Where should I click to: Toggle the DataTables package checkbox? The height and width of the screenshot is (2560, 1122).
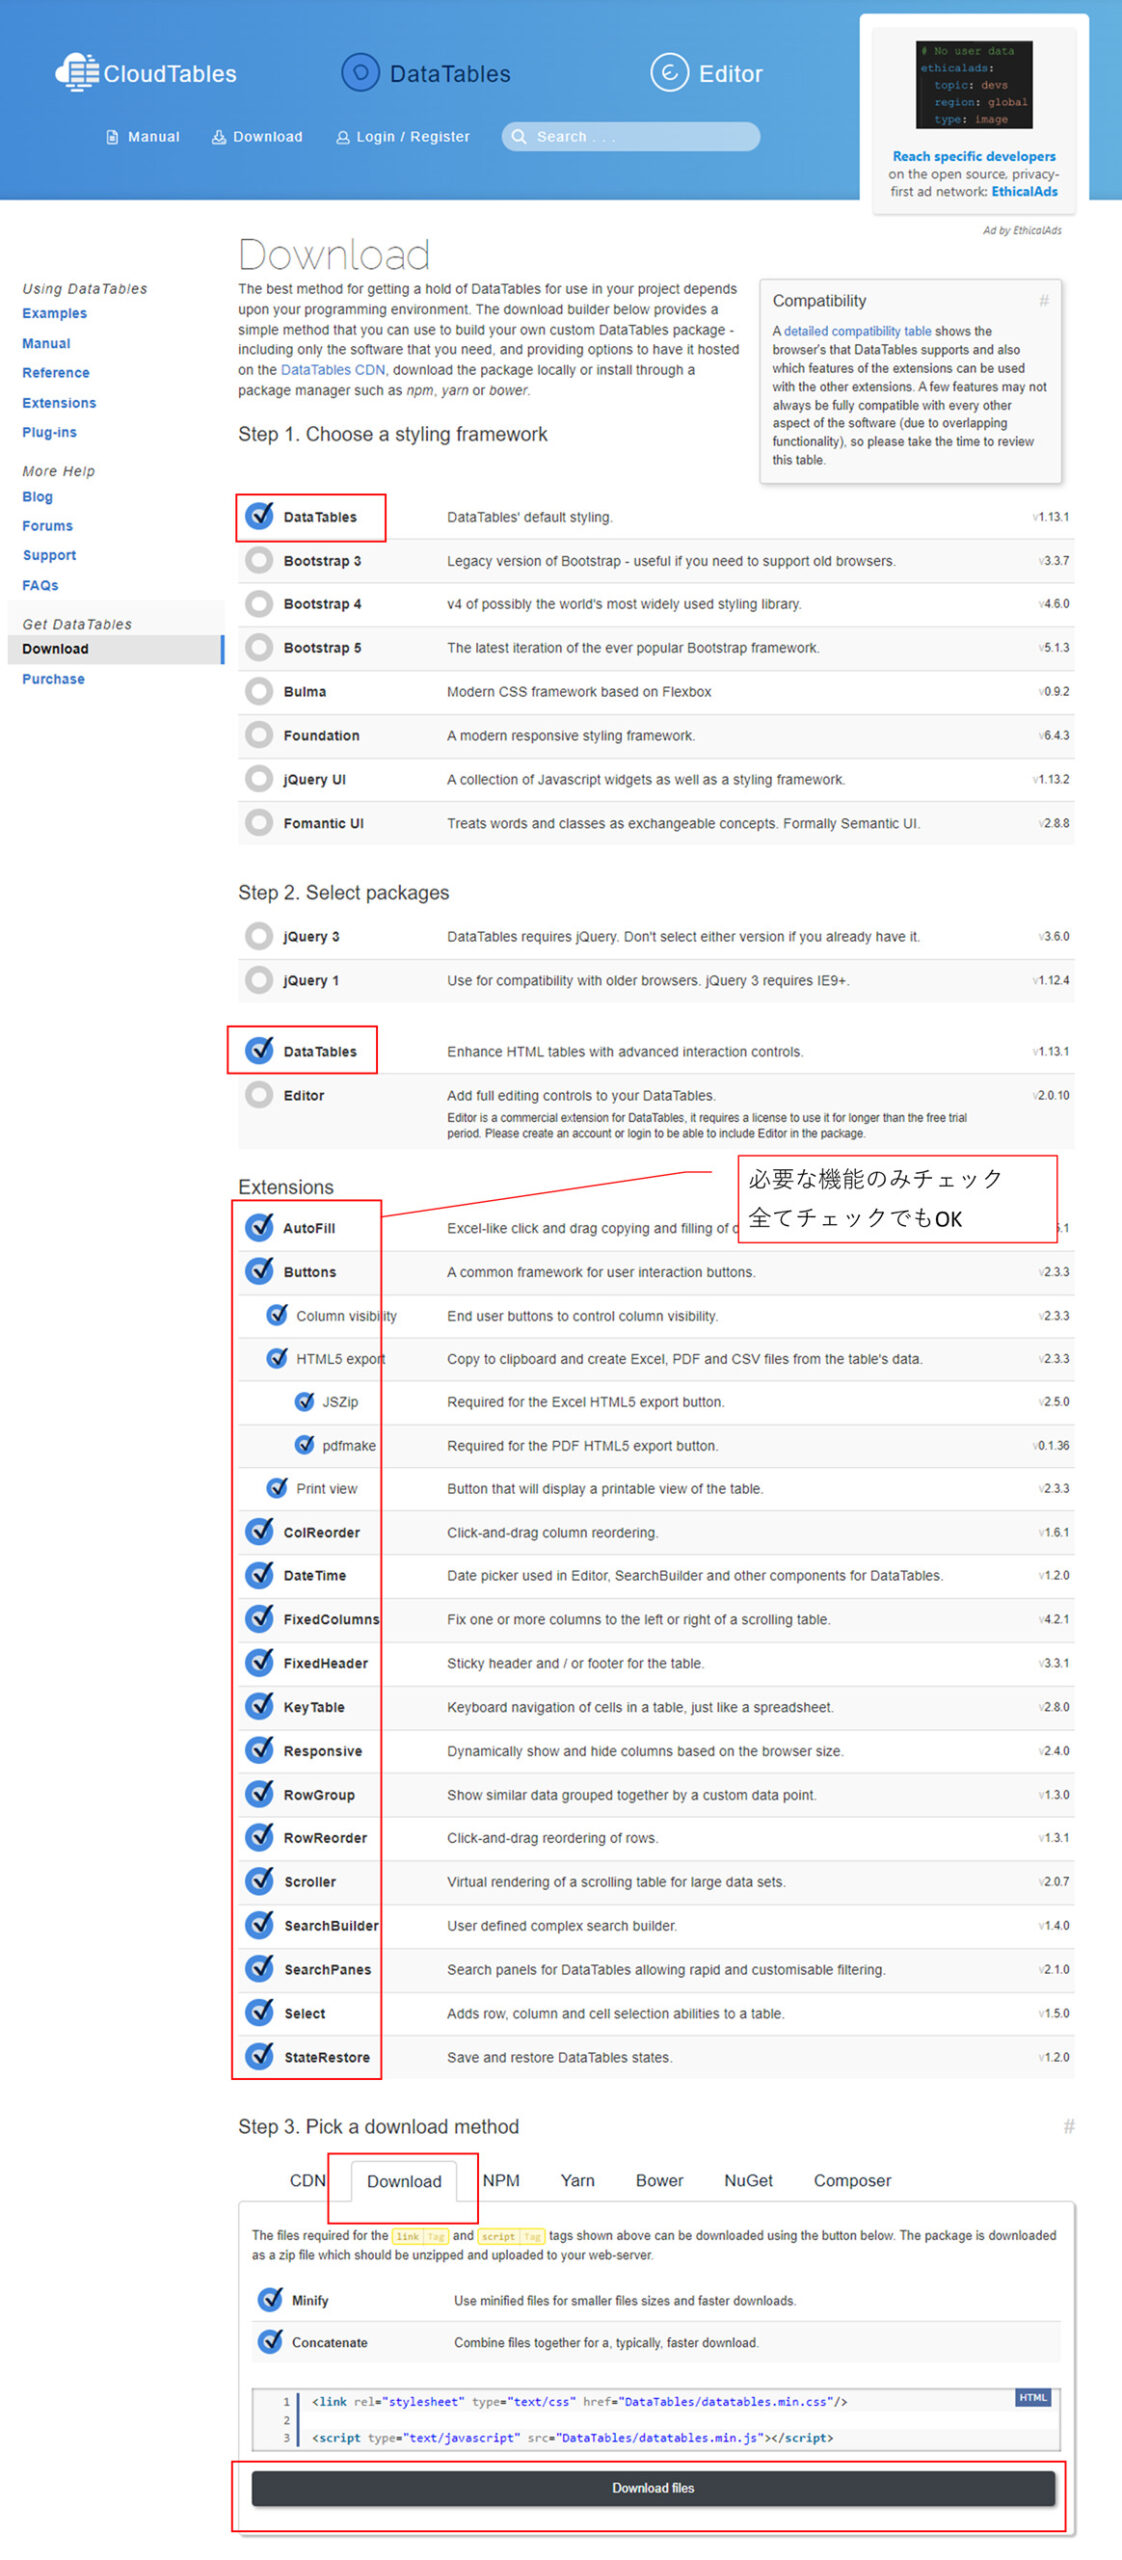(x=259, y=1051)
